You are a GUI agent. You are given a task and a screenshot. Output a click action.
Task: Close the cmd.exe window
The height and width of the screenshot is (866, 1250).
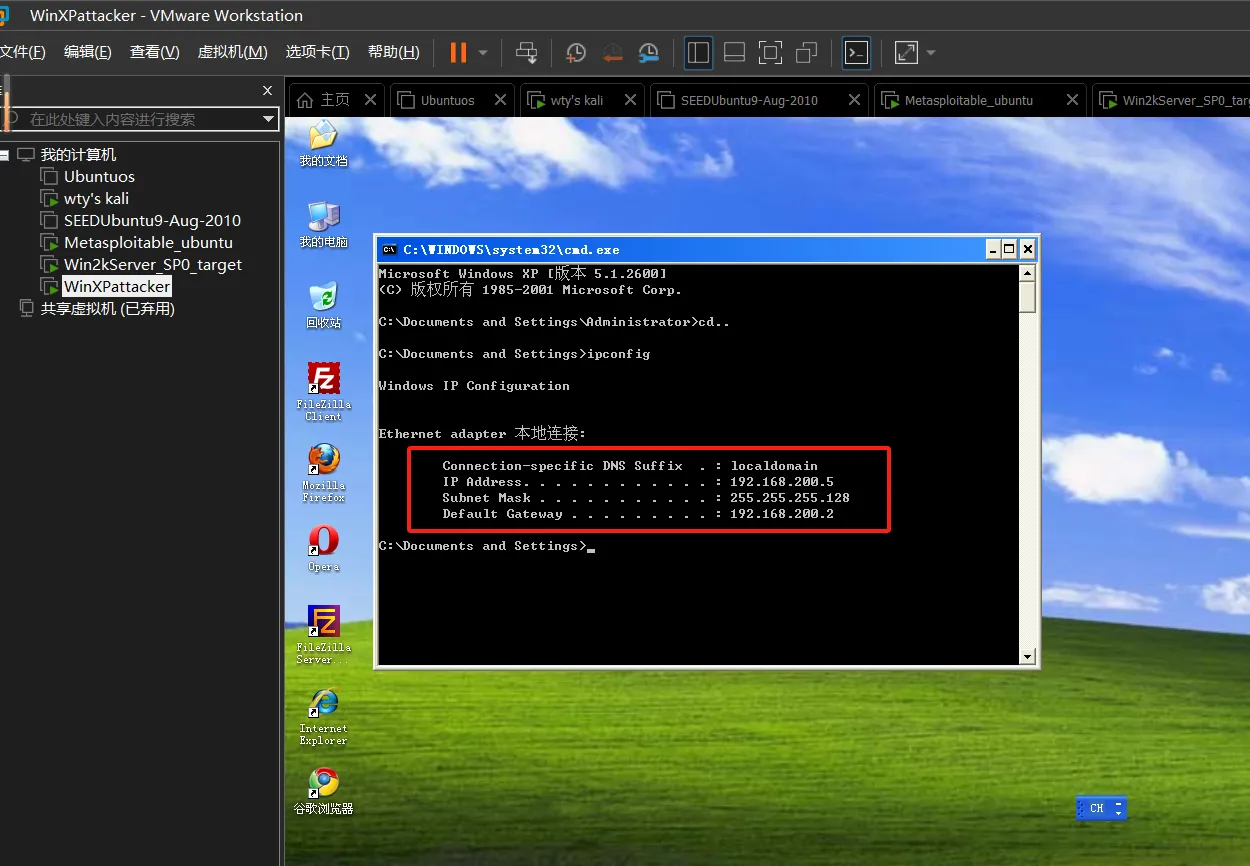click(x=1027, y=249)
